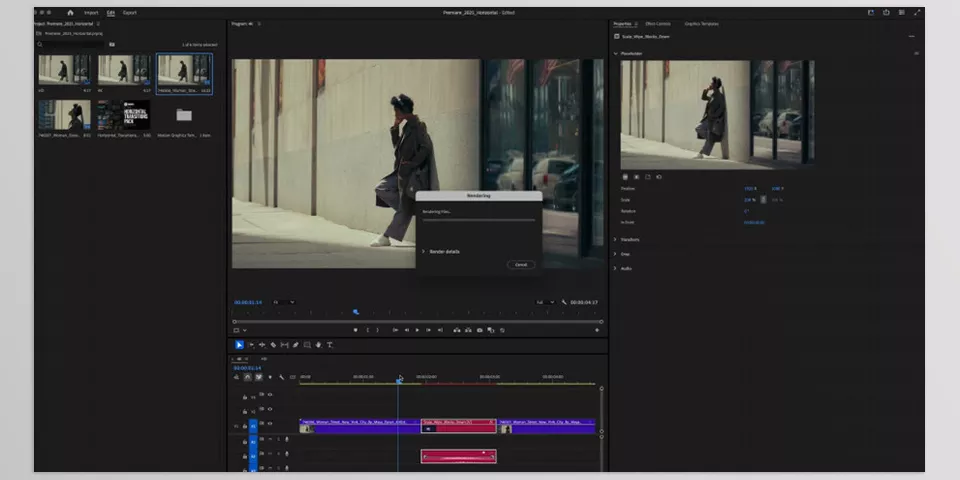Image resolution: width=960 pixels, height=480 pixels.
Task: Toggle visibility eye for track V2
Action: 270,409
